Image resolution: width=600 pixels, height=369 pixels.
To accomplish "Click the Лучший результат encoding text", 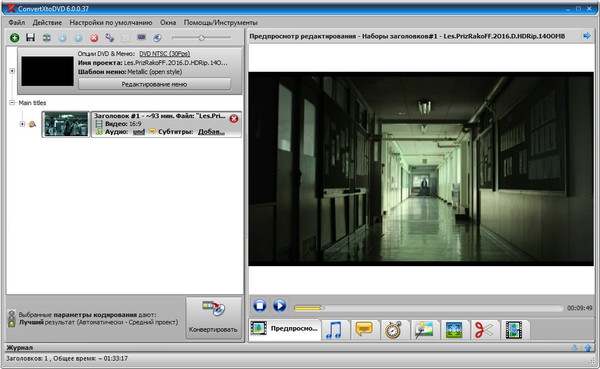I will 99,322.
